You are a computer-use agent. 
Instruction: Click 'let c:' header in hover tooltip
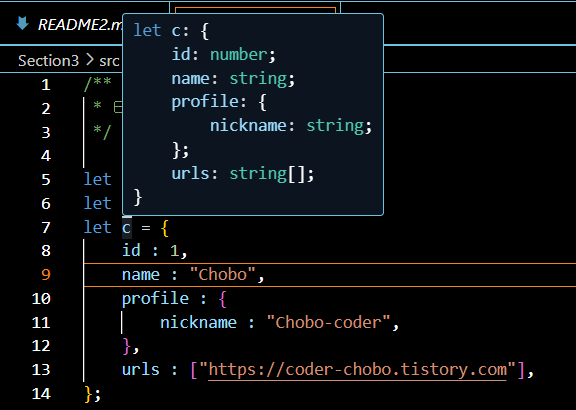161,30
